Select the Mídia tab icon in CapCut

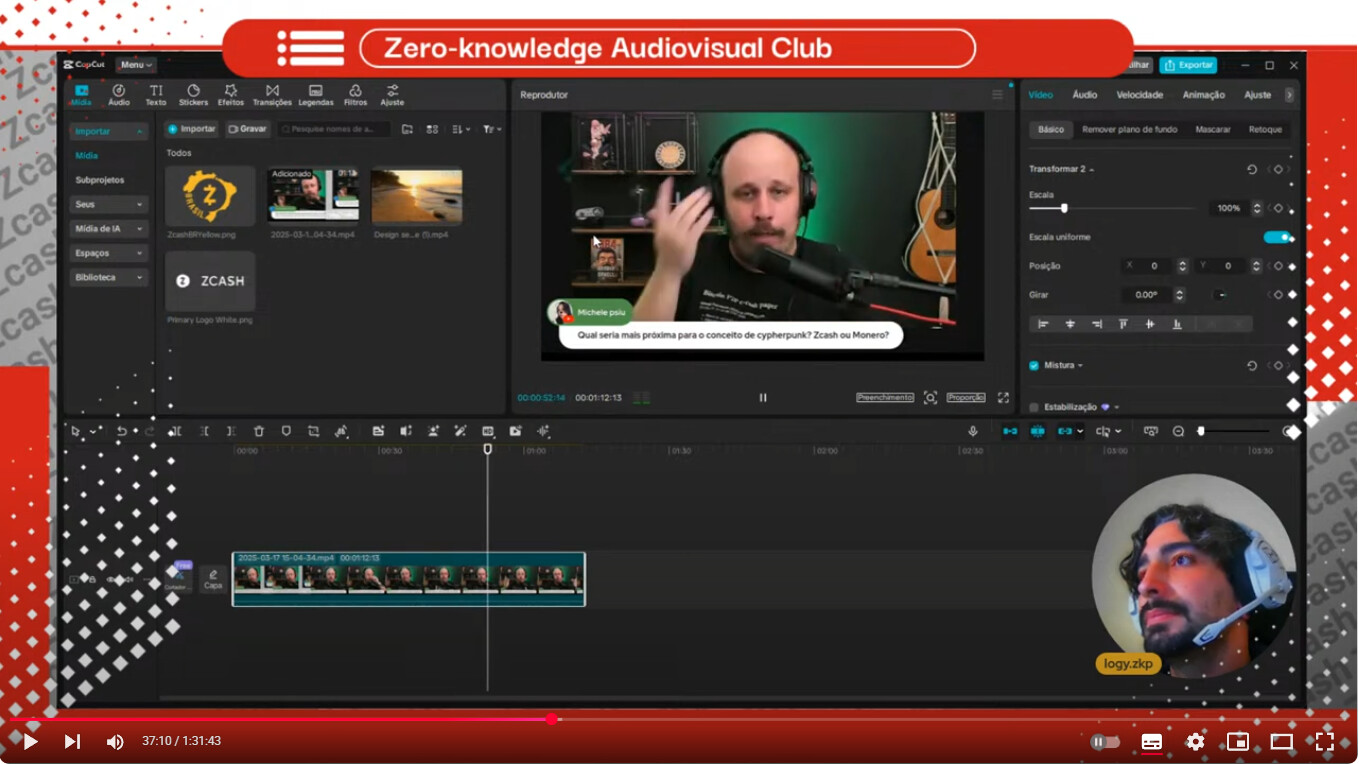tap(81, 95)
